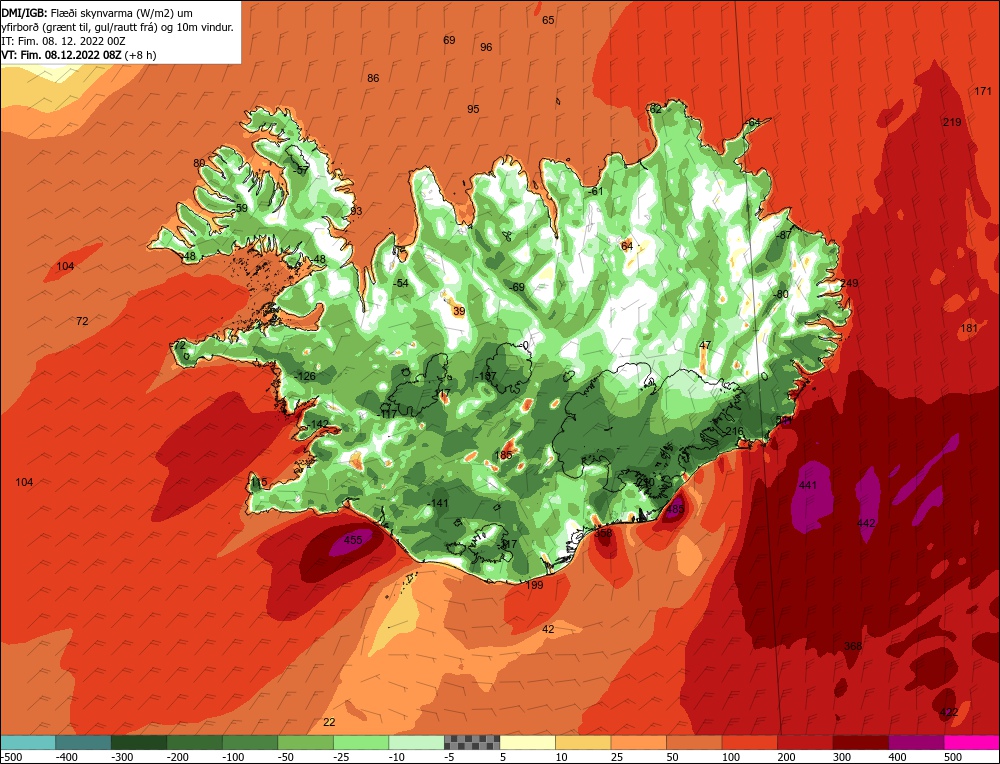1000x764 pixels.
Task: Click the 171 flux value at the map edge
Action: [x=983, y=91]
